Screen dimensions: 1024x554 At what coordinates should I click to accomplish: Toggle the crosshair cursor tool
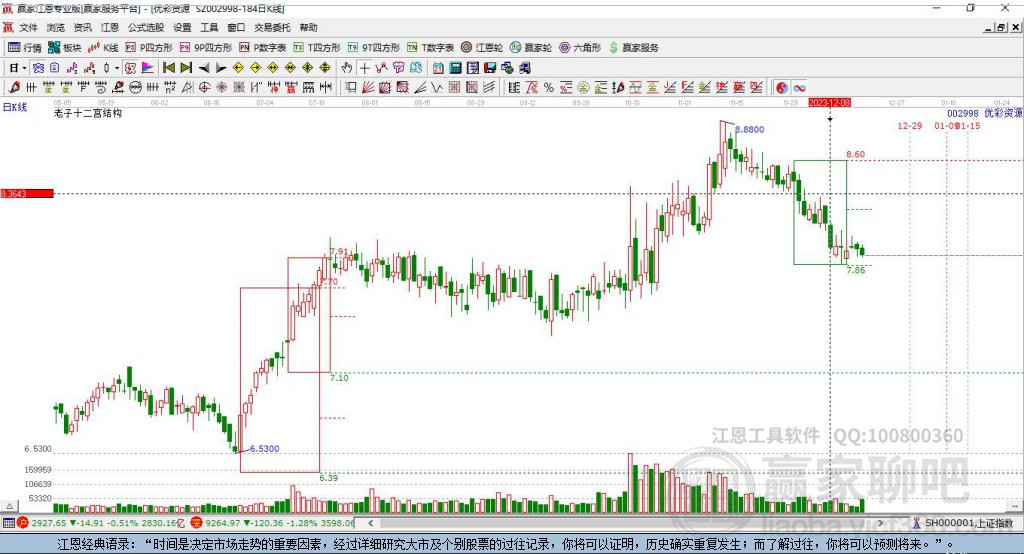click(364, 68)
